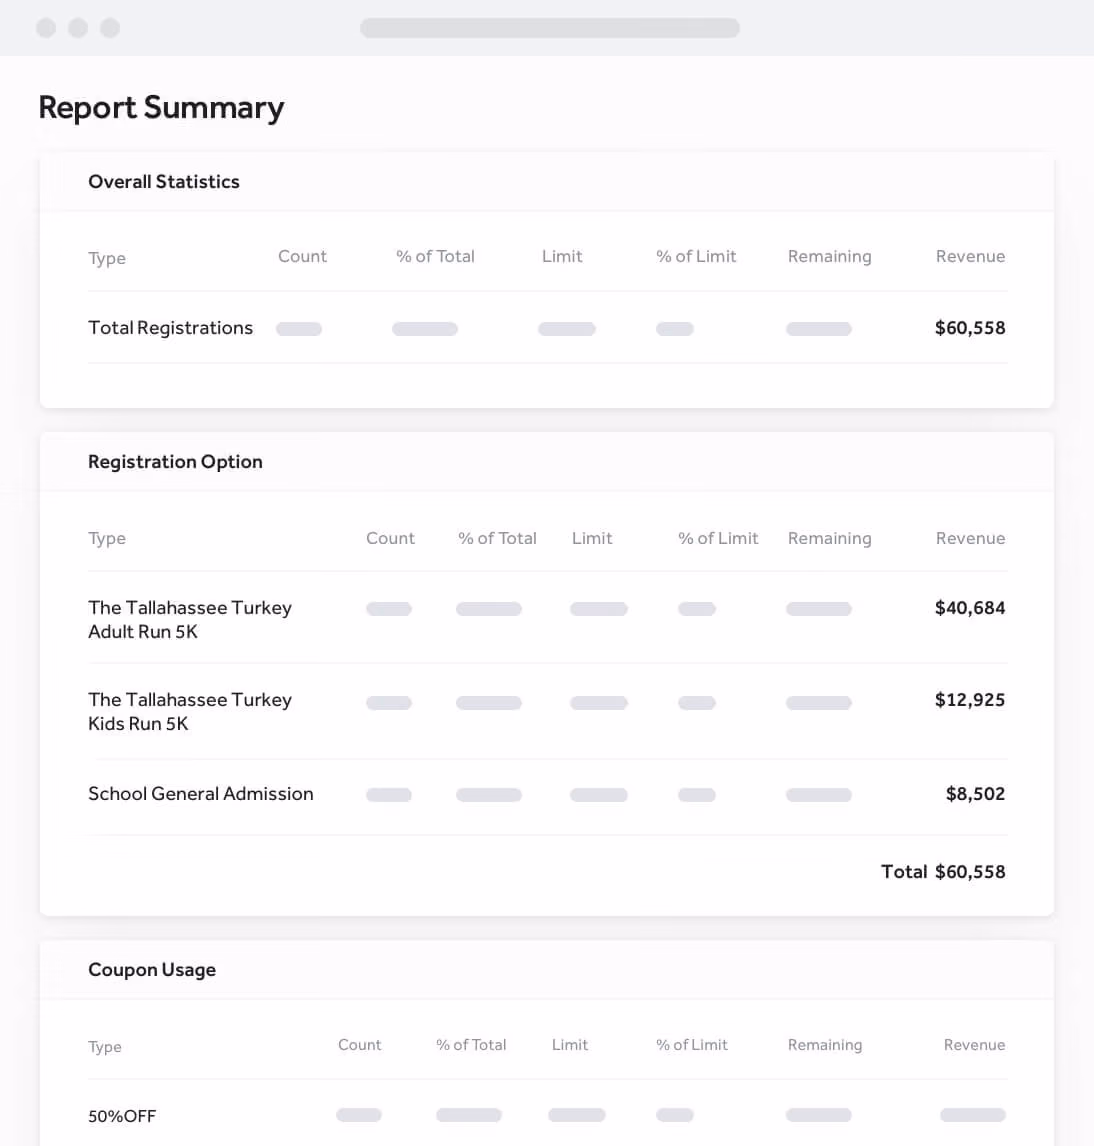Select the Overall Statistics section title
Screen dimensions: 1094x1146
[x=164, y=181]
